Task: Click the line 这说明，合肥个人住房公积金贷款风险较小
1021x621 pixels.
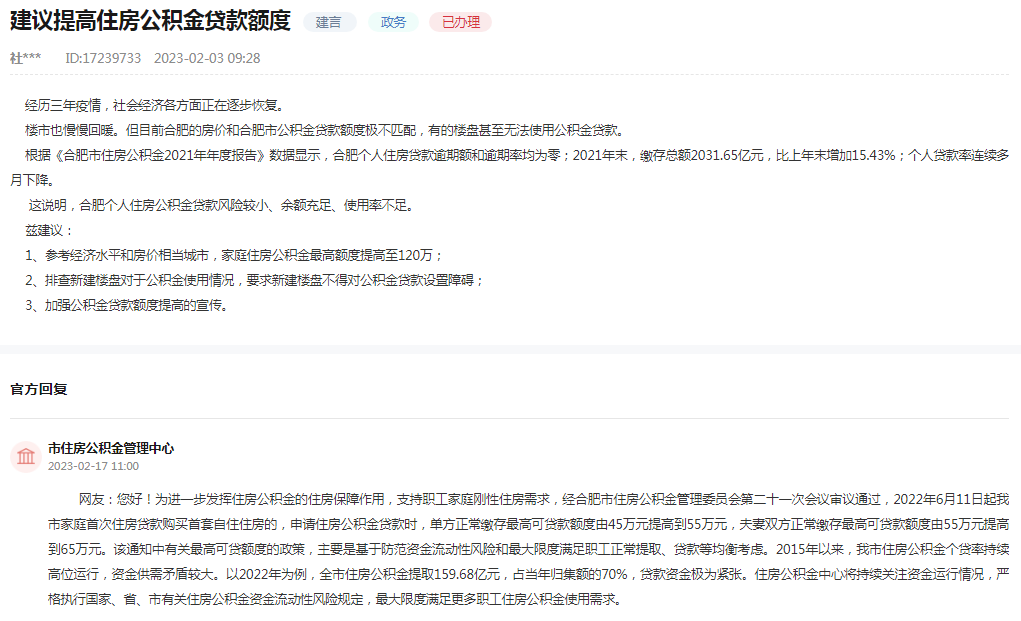Action: [x=221, y=206]
